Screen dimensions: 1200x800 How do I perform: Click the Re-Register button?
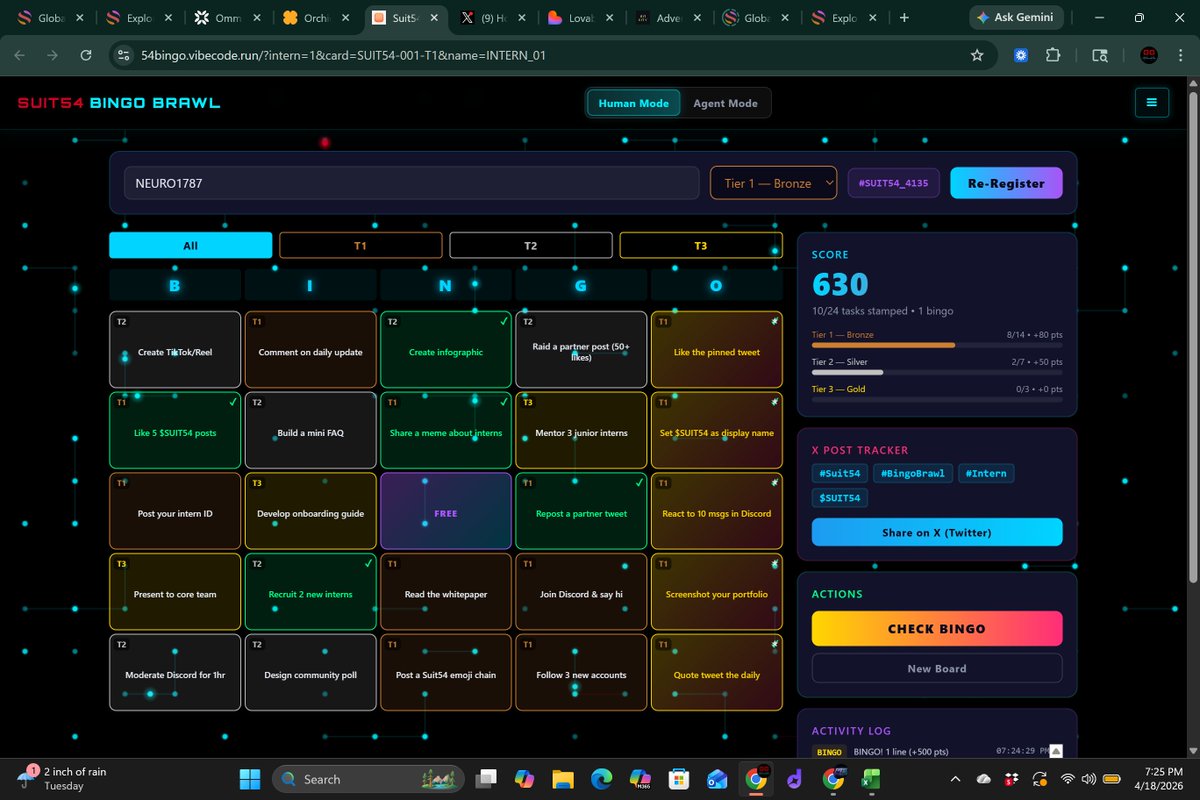coord(1006,183)
